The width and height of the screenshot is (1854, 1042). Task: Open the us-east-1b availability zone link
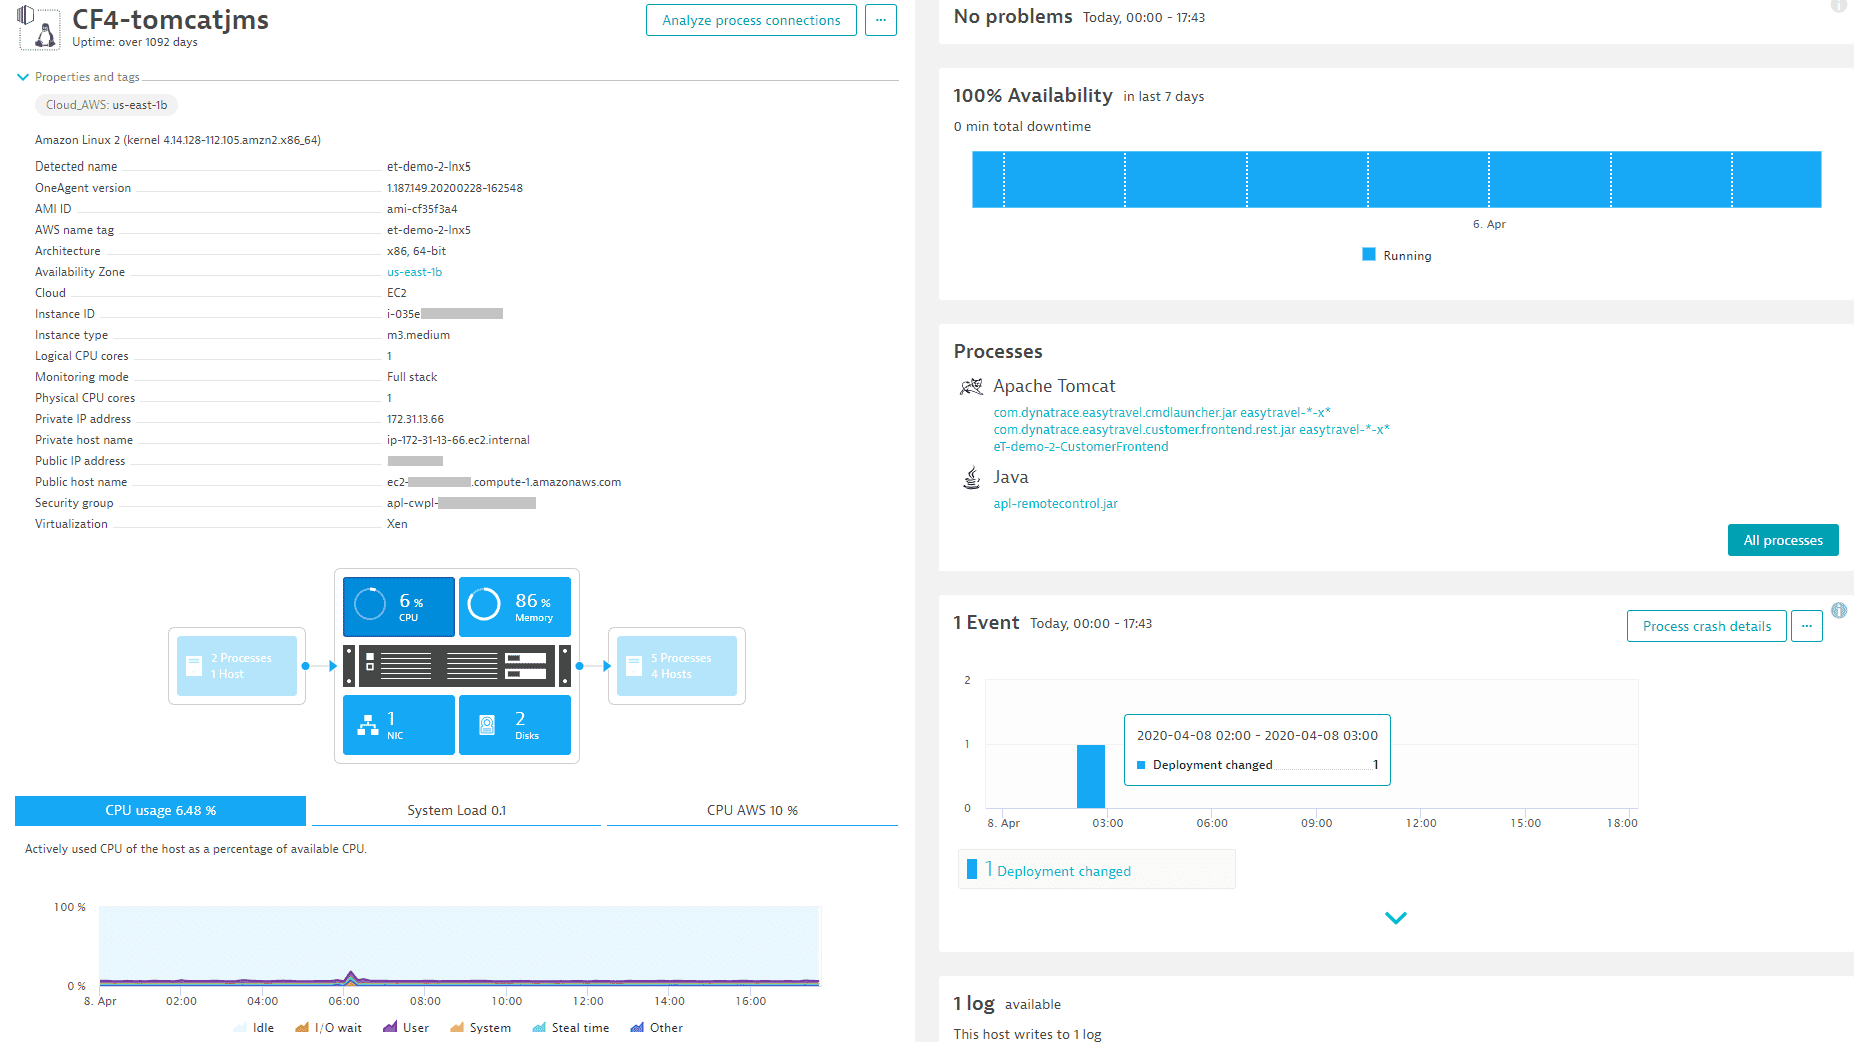(414, 272)
